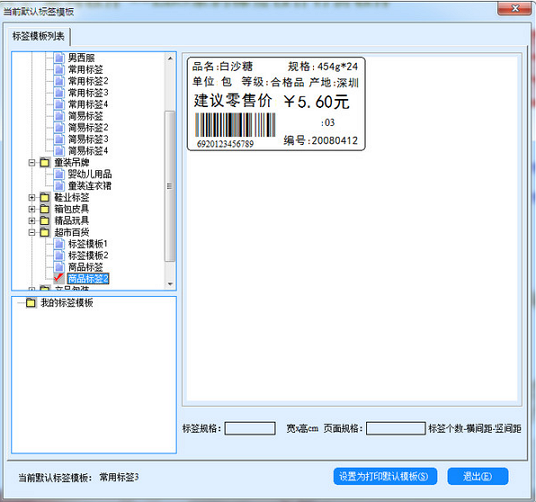Select the 常用标签2 template name
Screen dimensions: 536x502
pyautogui.click(x=88, y=81)
